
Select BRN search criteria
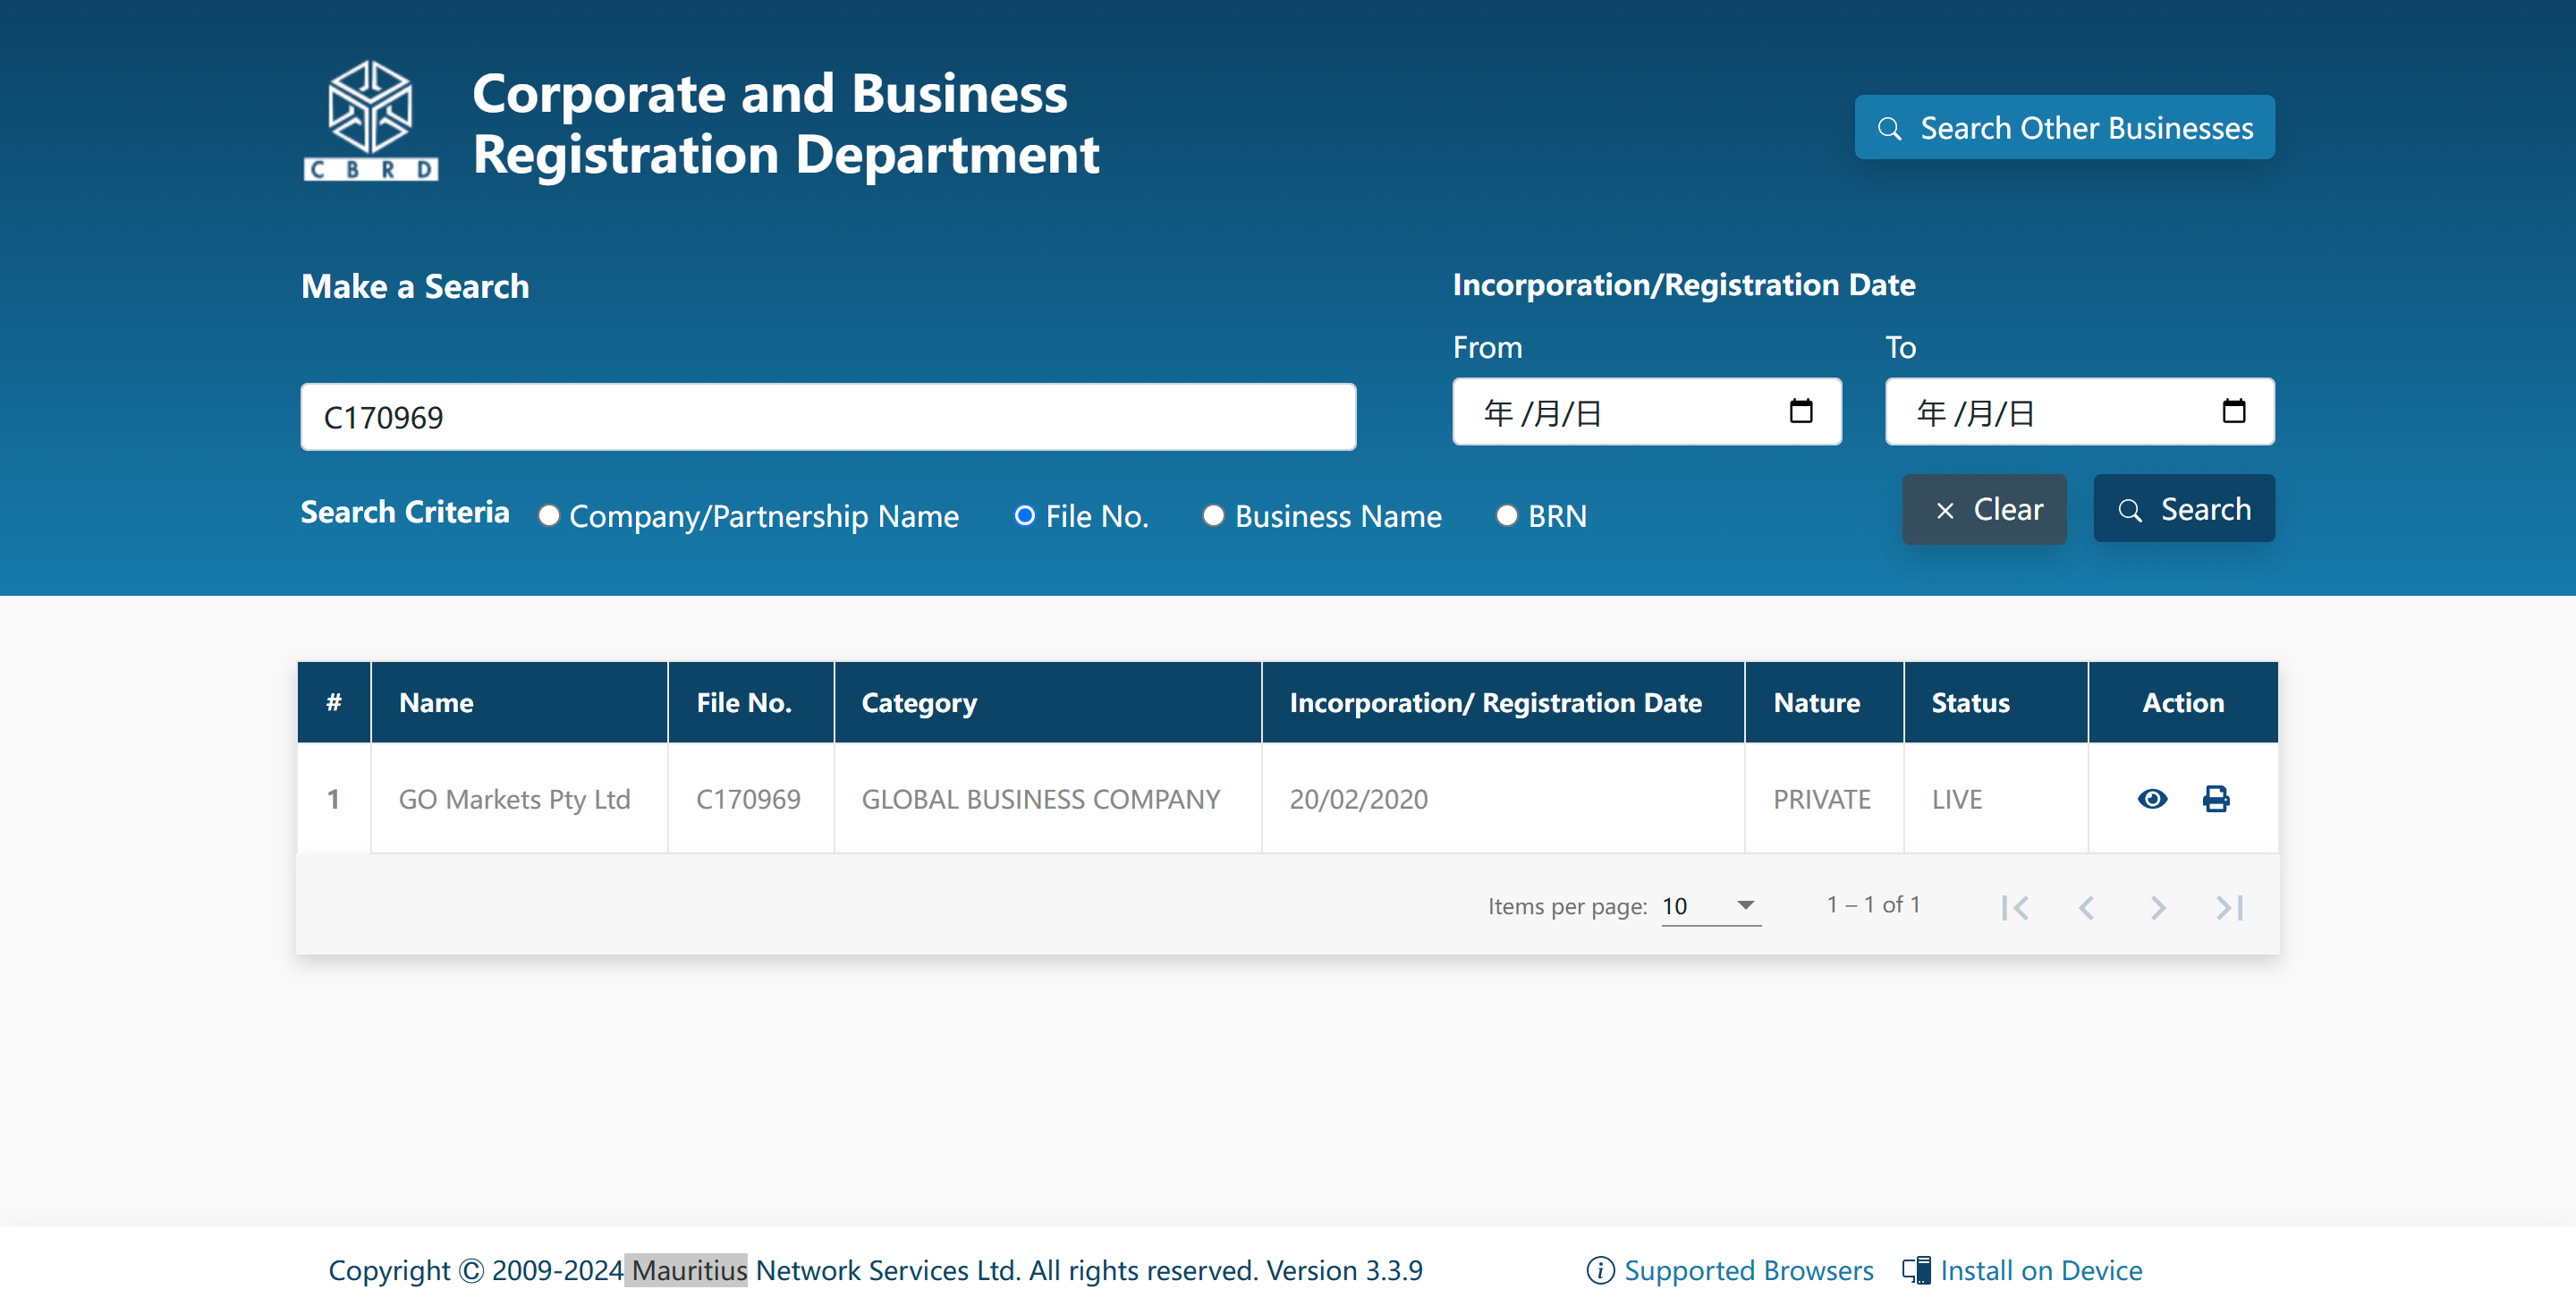(1506, 515)
